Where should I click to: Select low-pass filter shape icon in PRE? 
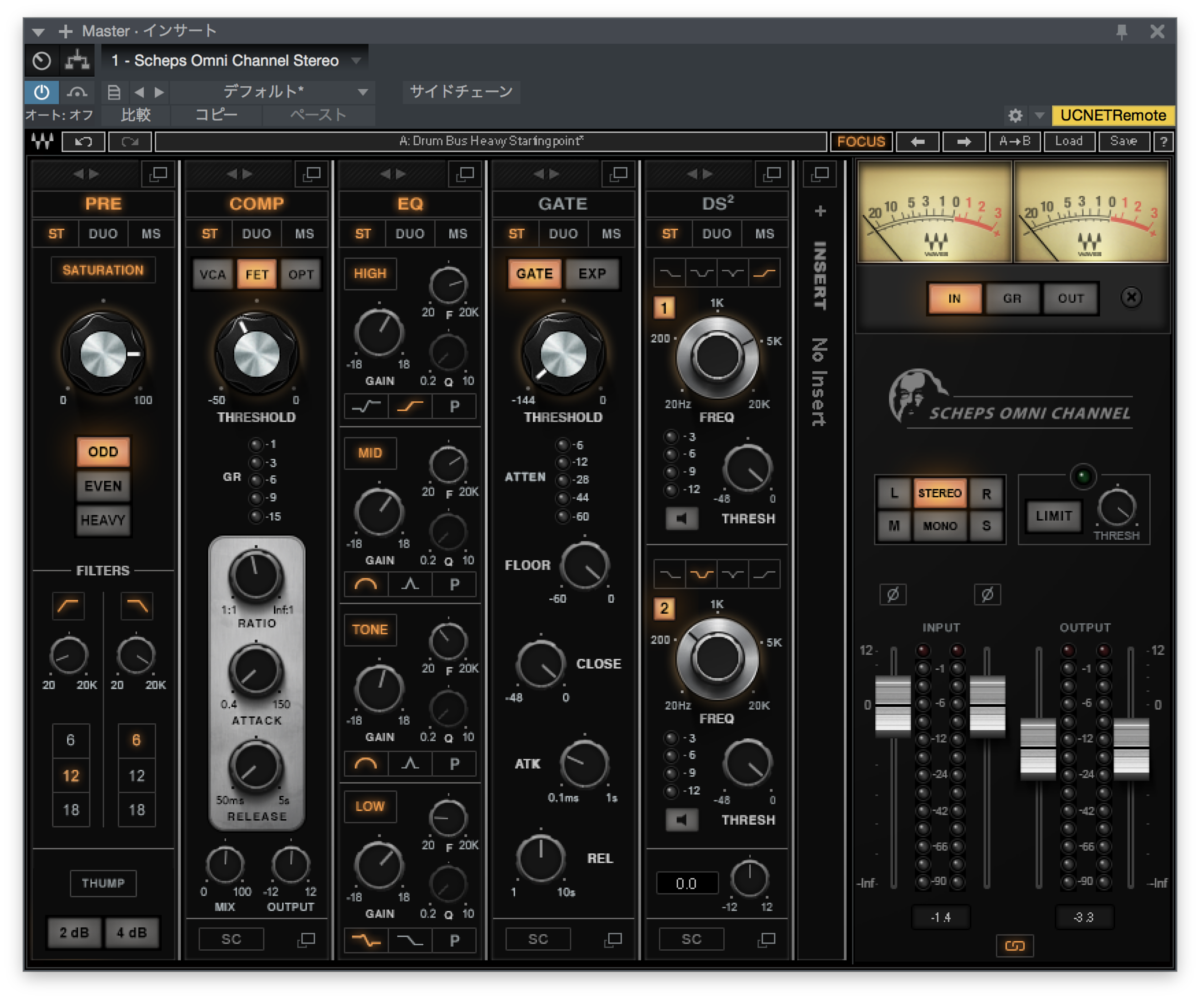137,605
